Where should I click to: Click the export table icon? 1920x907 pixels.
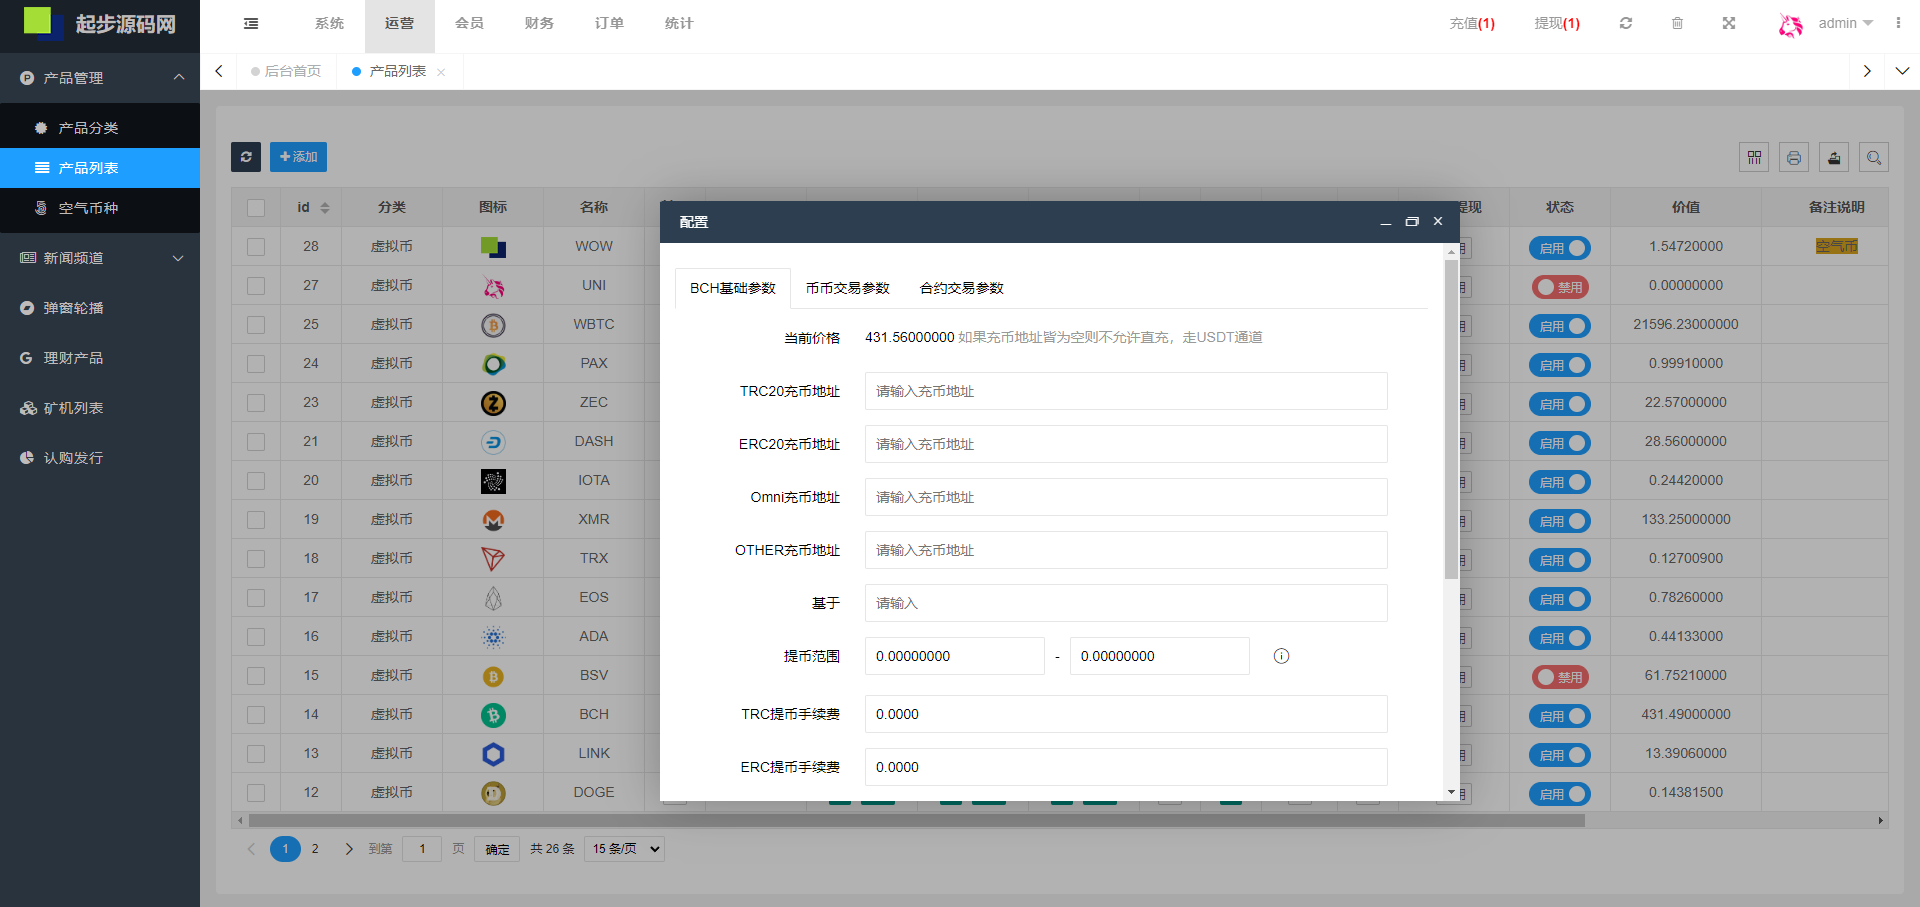tap(1834, 158)
